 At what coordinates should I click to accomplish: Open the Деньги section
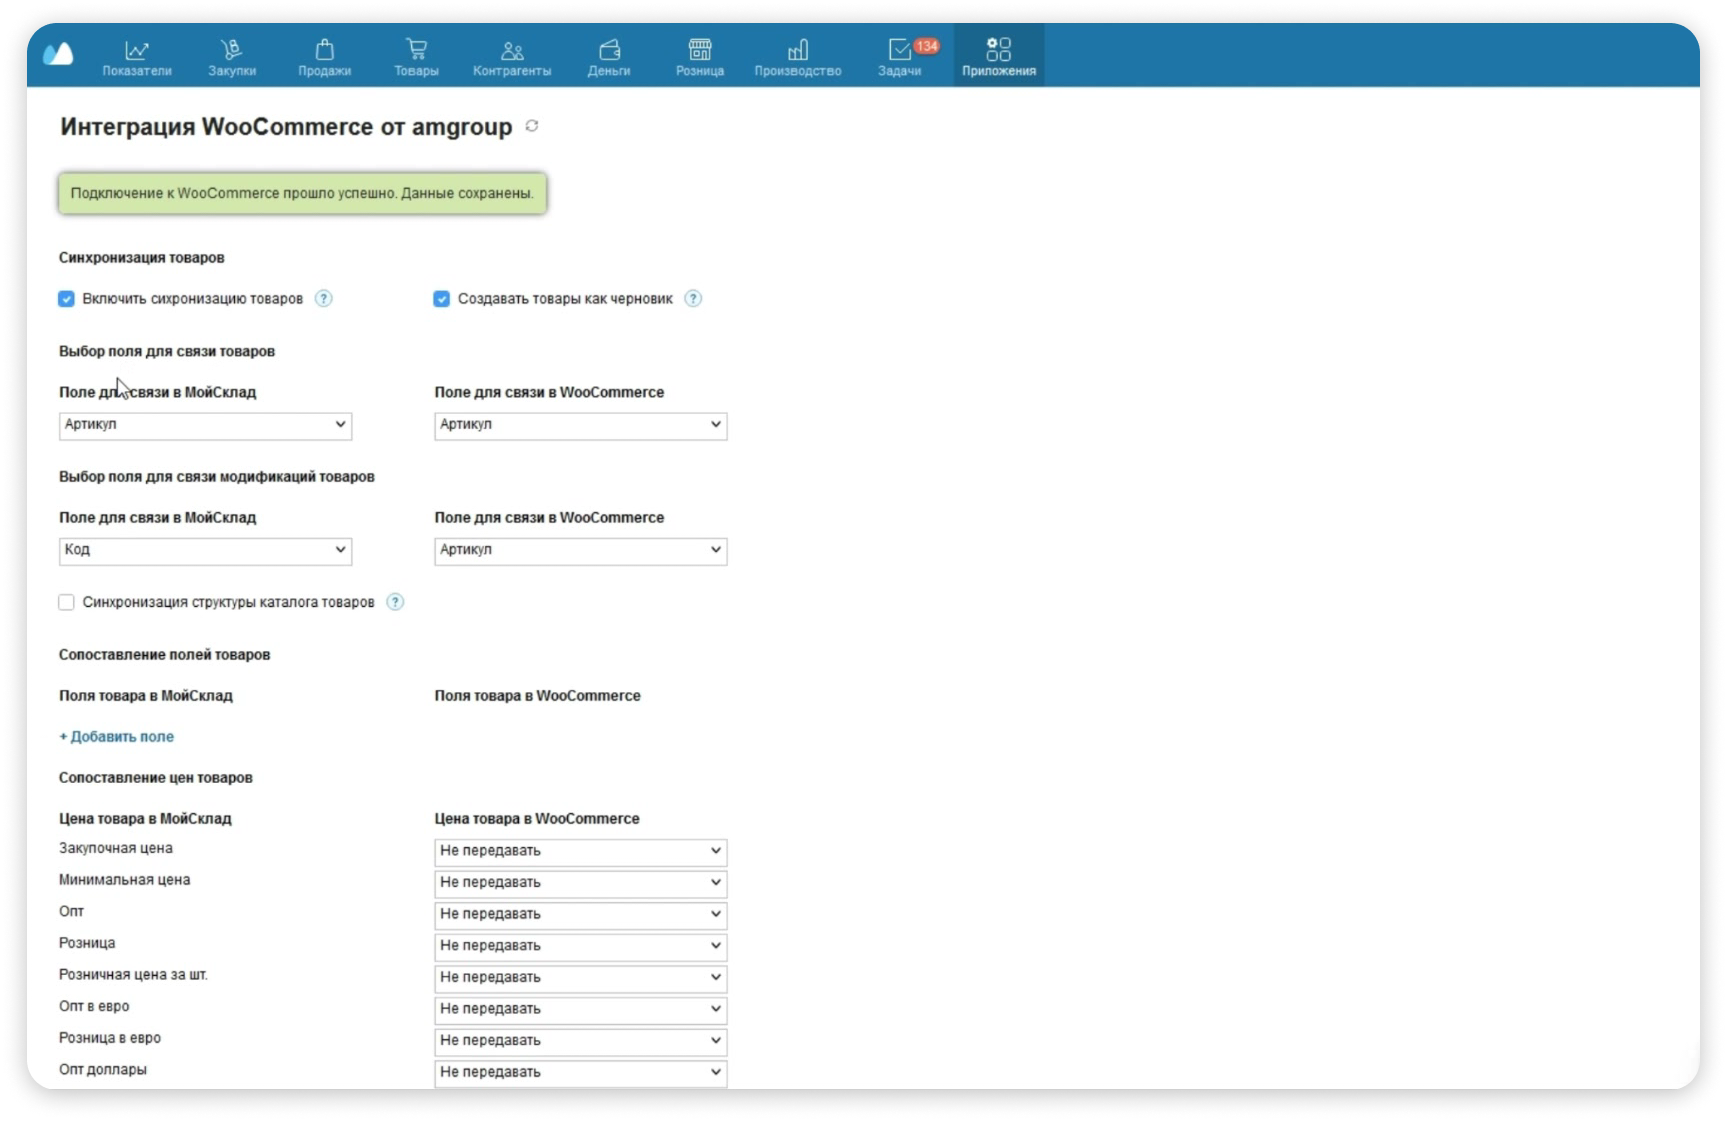pyautogui.click(x=609, y=57)
